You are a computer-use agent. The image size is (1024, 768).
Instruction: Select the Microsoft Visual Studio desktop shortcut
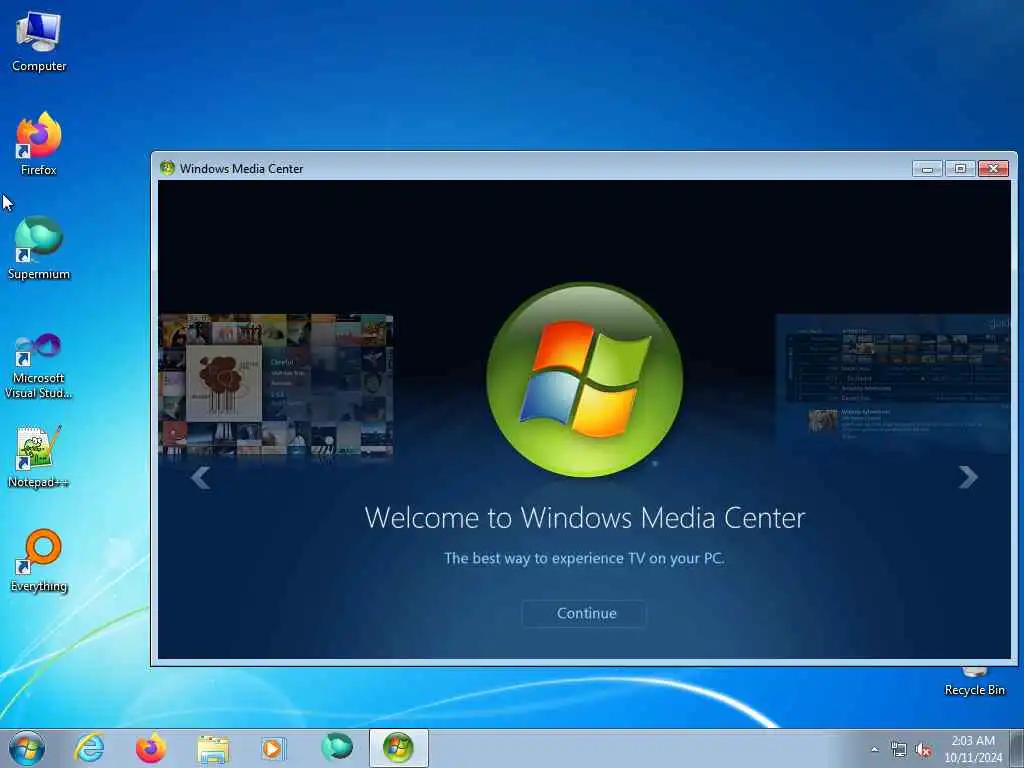[39, 366]
